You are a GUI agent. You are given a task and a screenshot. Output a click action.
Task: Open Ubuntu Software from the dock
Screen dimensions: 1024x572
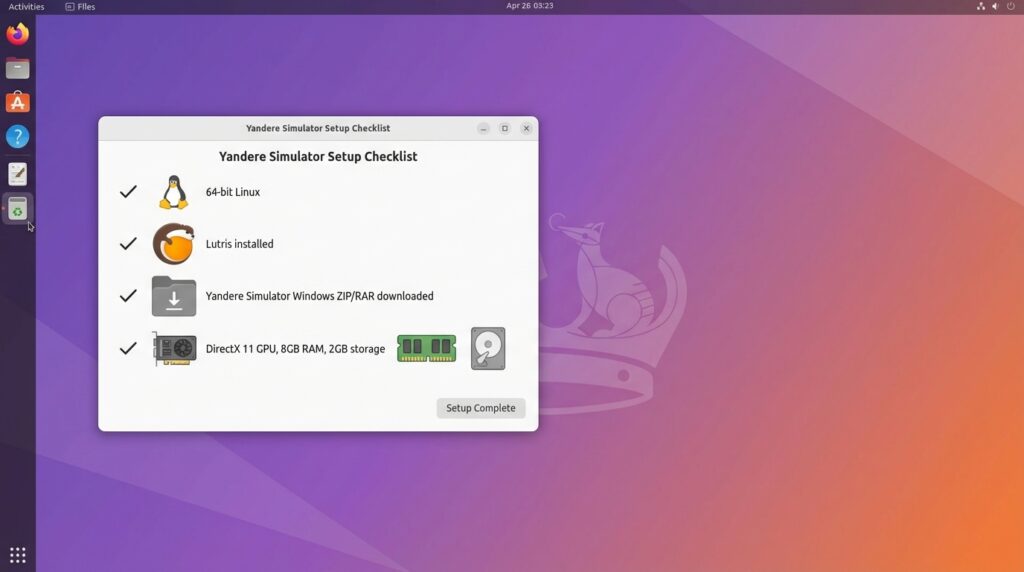pyautogui.click(x=18, y=102)
